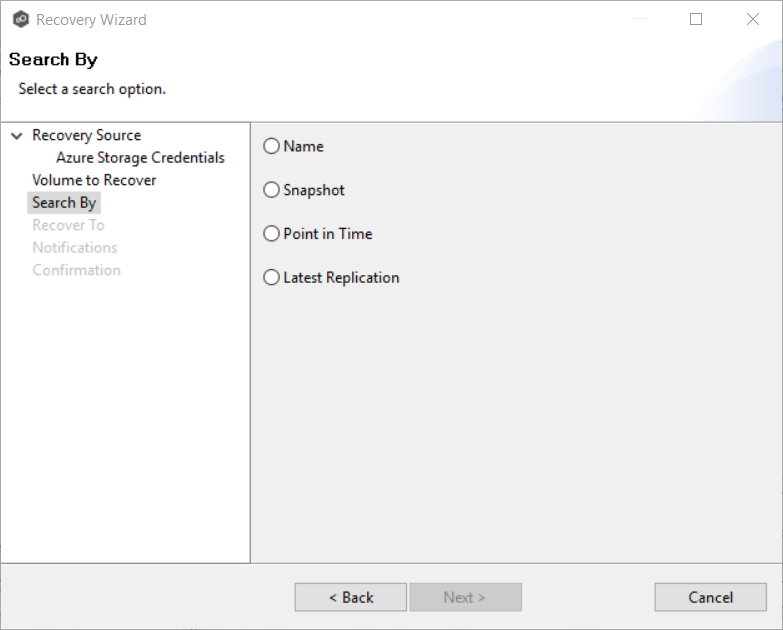783x630 pixels.
Task: Choose the Snapshot radio button
Action: [x=272, y=191]
